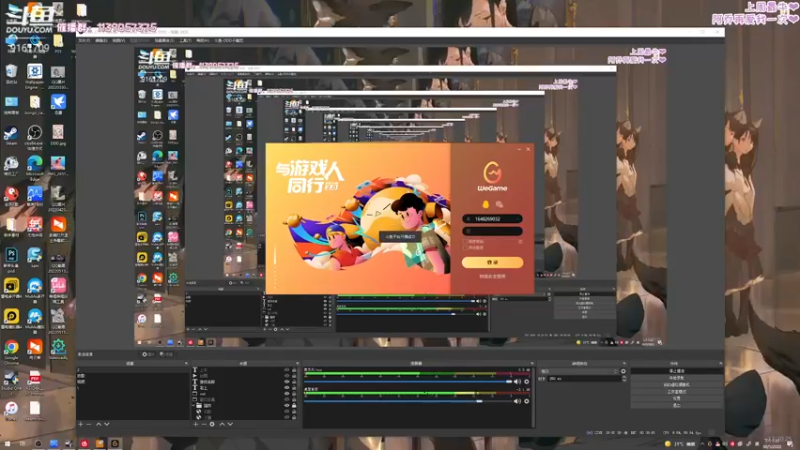Adjust the transition duration stepper arrows
This screenshot has height=450, width=800.
[623, 379]
